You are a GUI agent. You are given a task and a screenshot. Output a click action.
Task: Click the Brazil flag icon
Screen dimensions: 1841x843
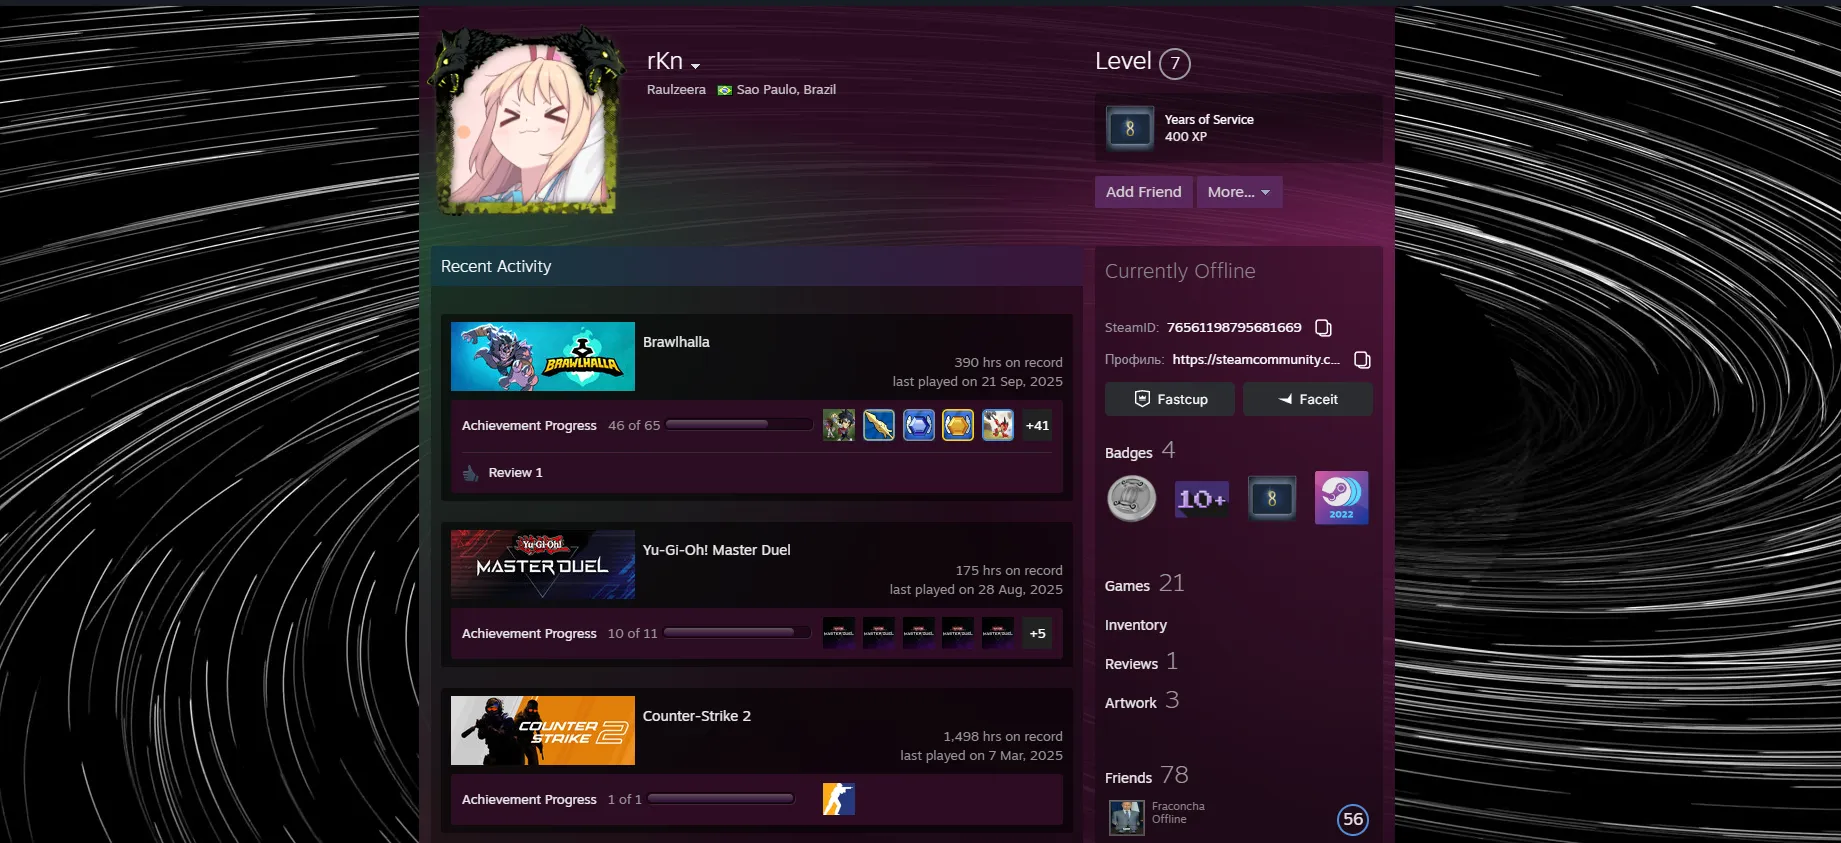tap(725, 90)
